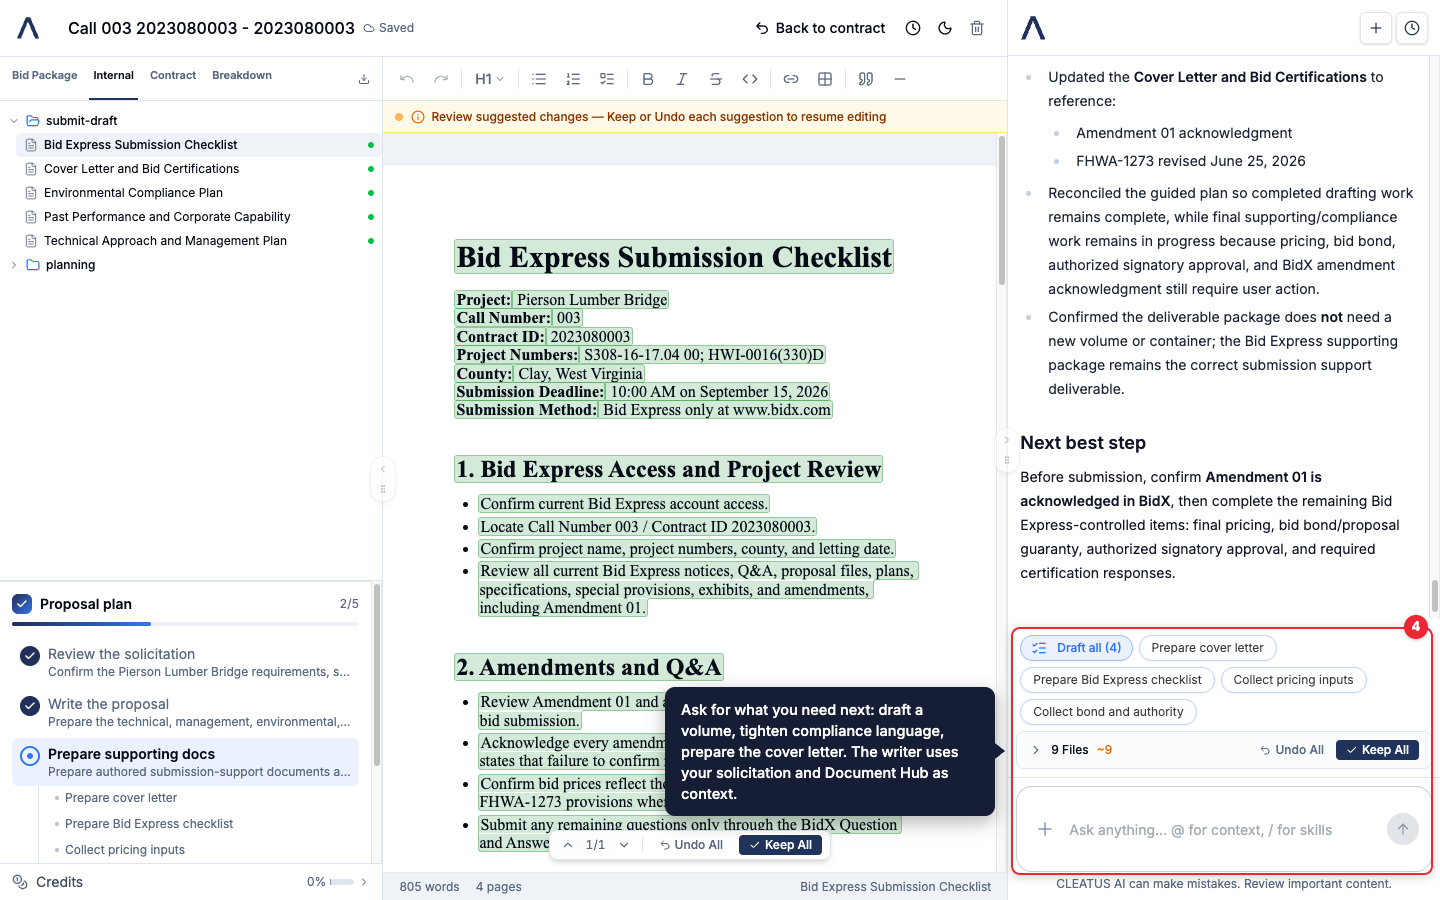Toggle the Proposal plan checkbox
Screen dimensions: 1440x900
(x=21, y=604)
